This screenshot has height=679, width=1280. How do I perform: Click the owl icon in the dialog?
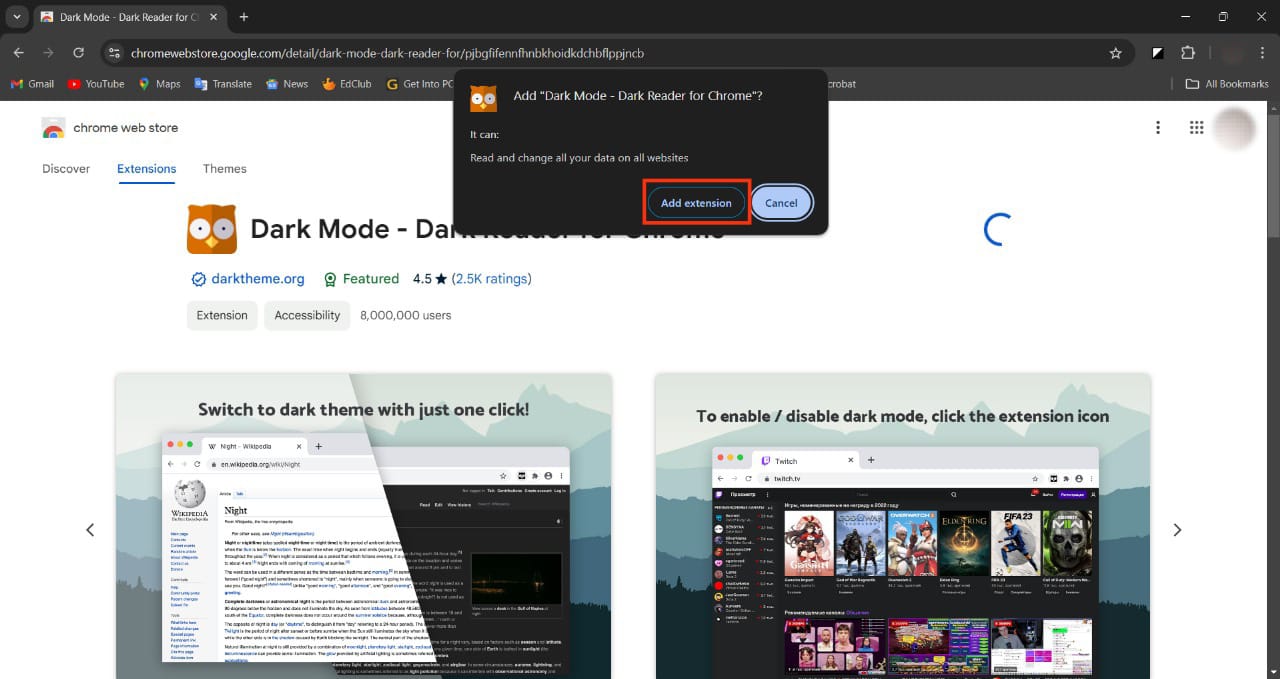483,98
